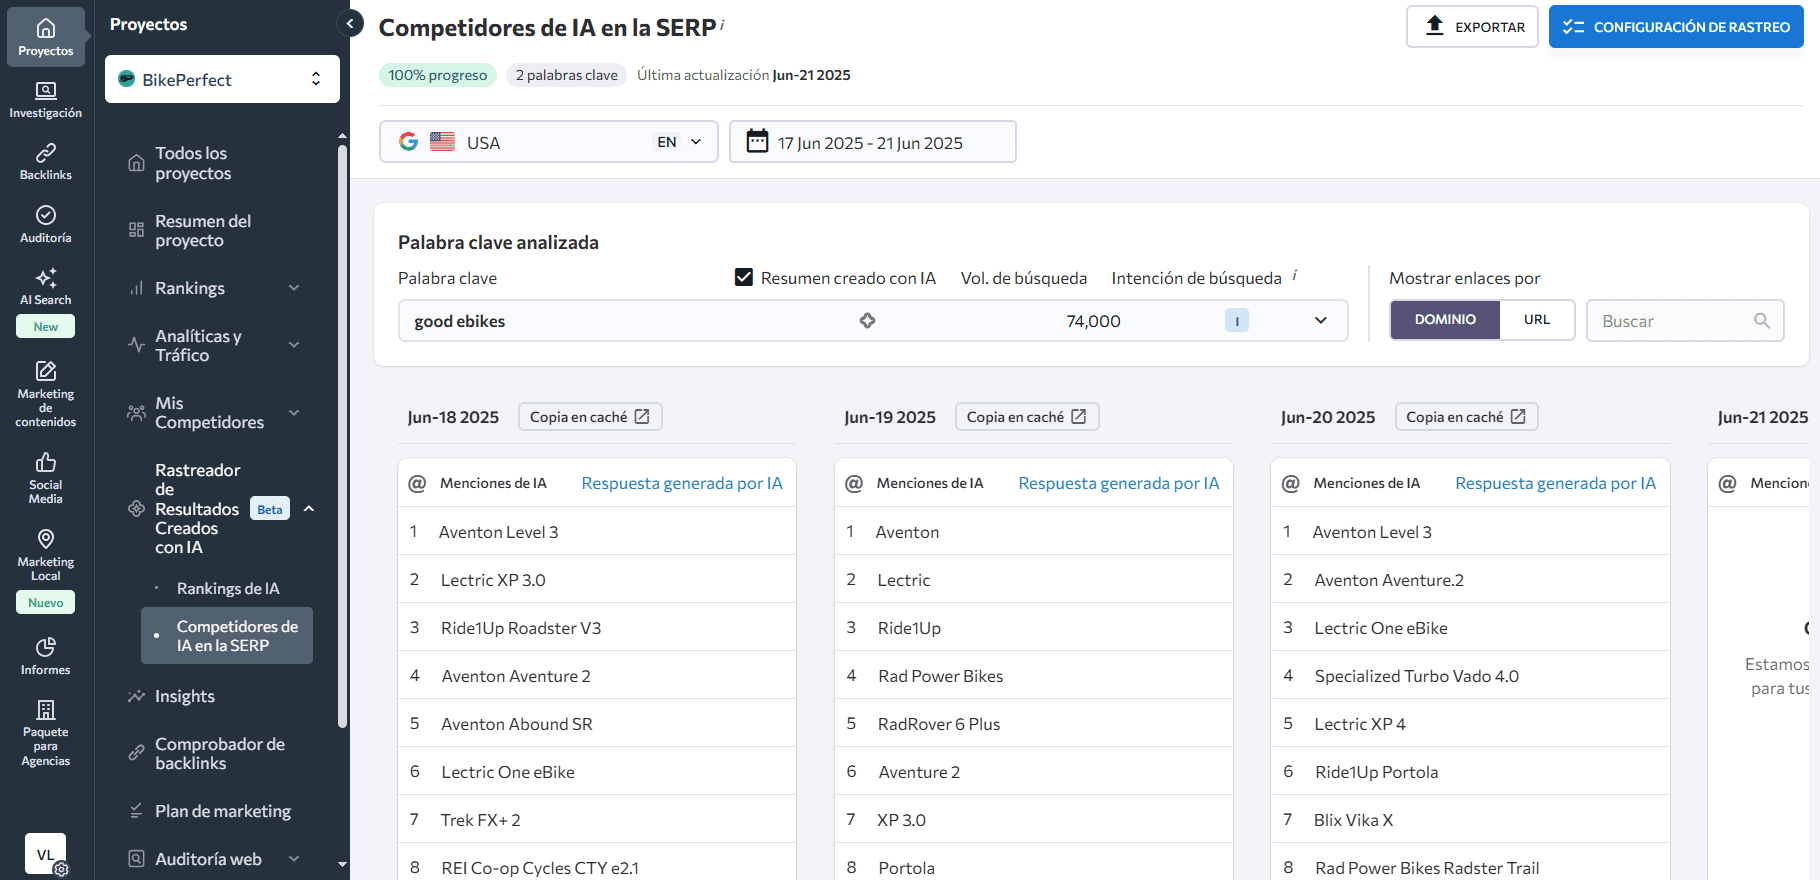Click the calendar icon in date range

point(758,142)
